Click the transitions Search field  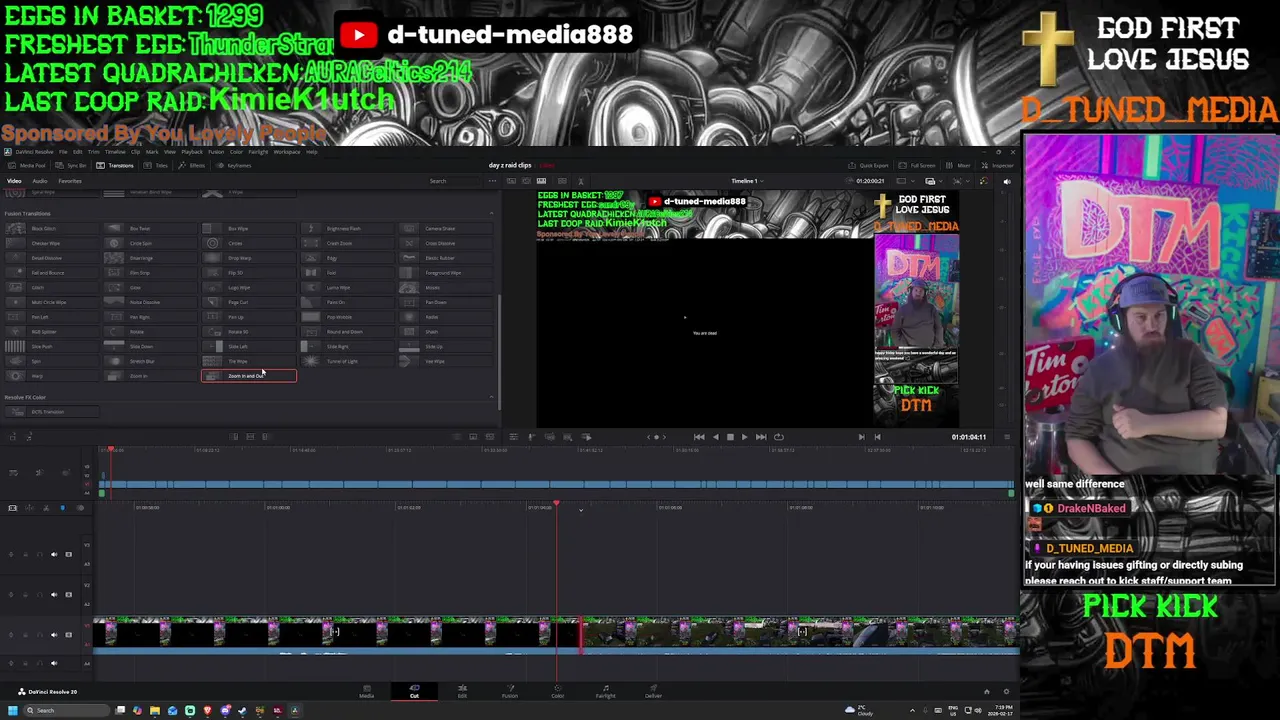452,181
